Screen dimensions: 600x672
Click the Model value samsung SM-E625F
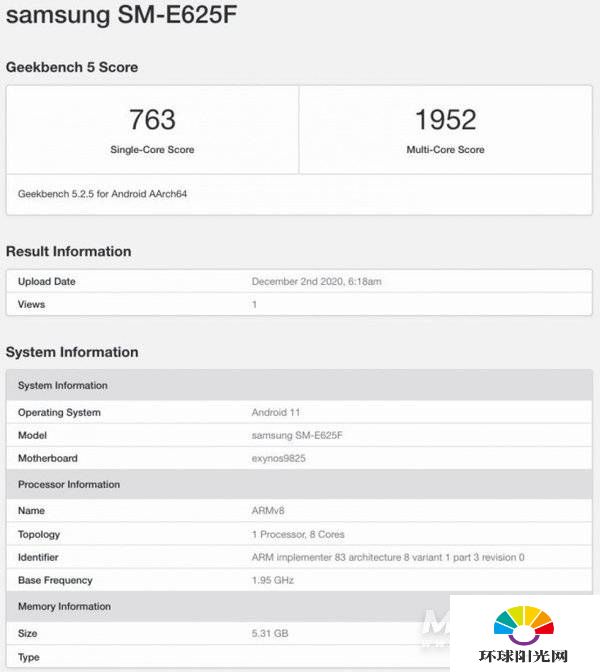(x=297, y=435)
